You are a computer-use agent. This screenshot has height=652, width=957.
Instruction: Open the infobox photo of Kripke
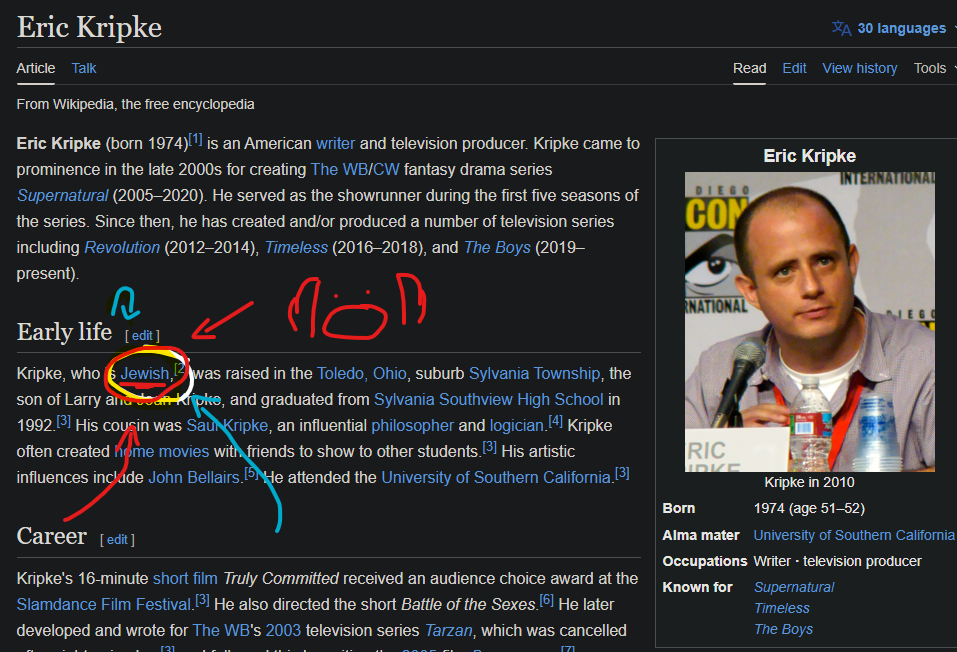tap(809, 322)
